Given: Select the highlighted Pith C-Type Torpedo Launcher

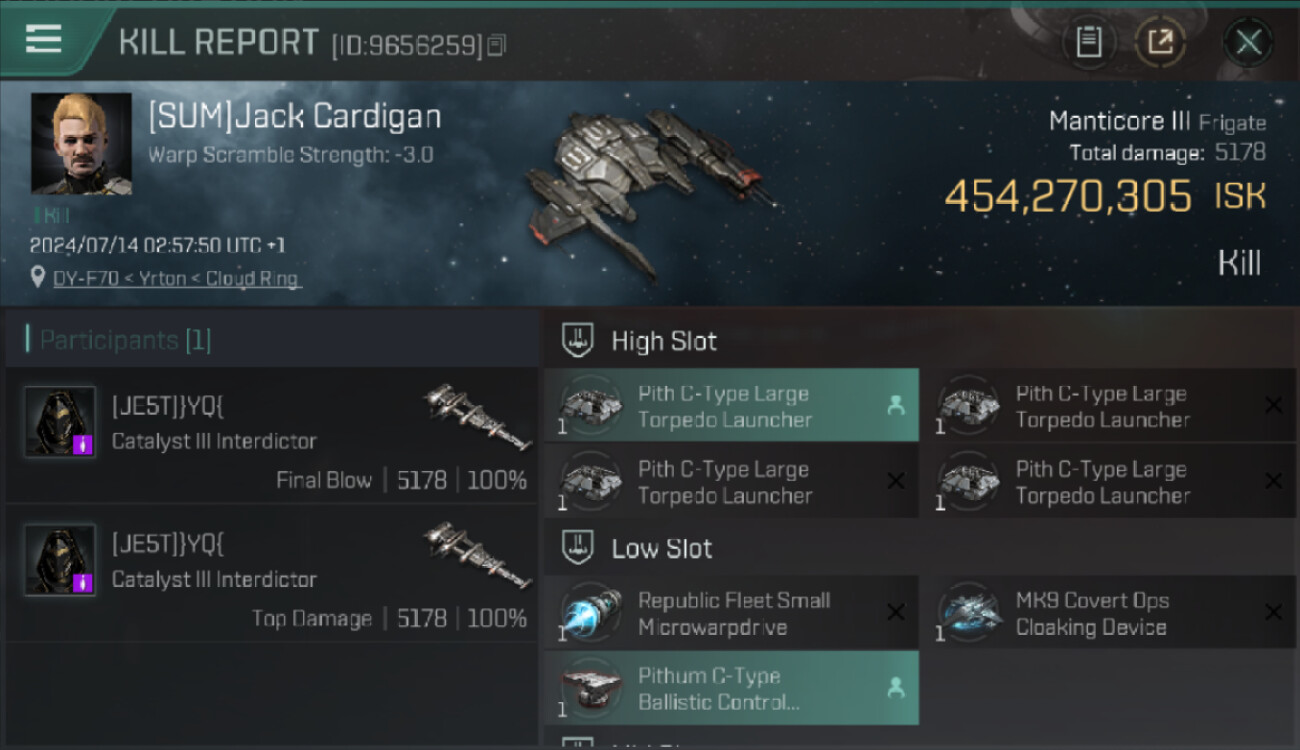Looking at the screenshot, I should click(x=731, y=405).
